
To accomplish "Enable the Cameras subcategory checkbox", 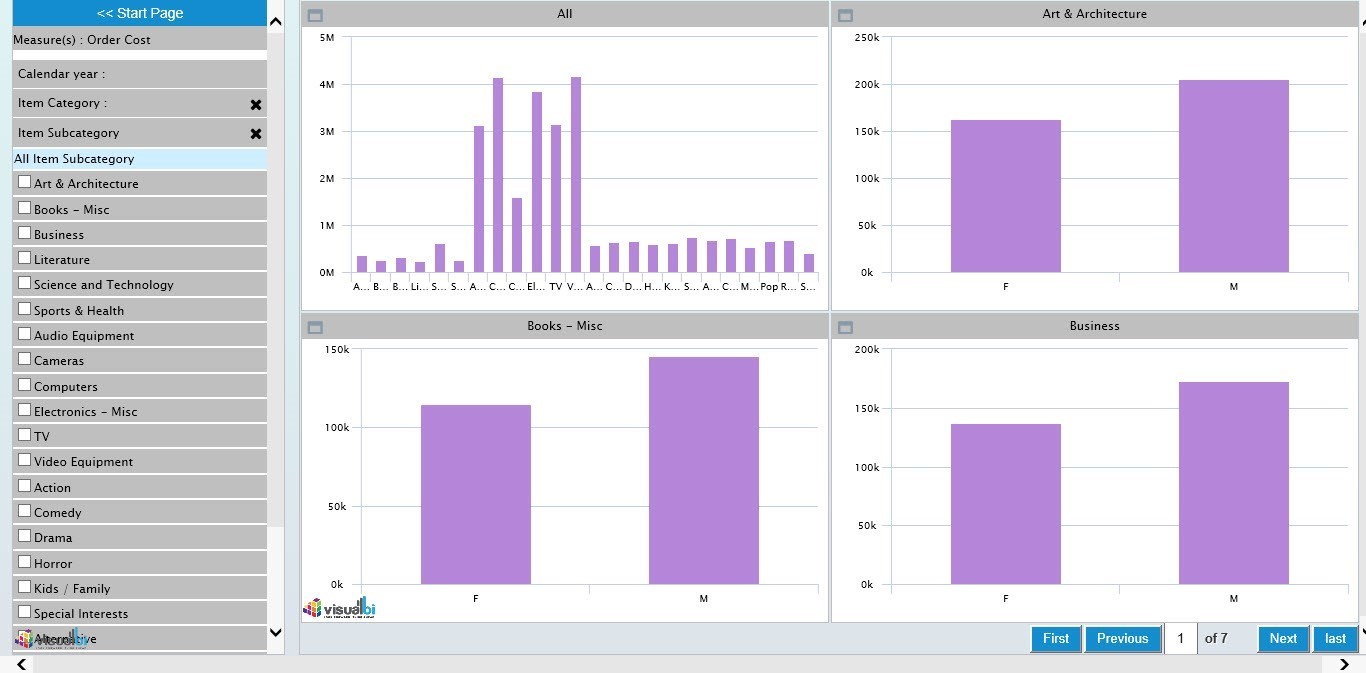I will [x=25, y=359].
